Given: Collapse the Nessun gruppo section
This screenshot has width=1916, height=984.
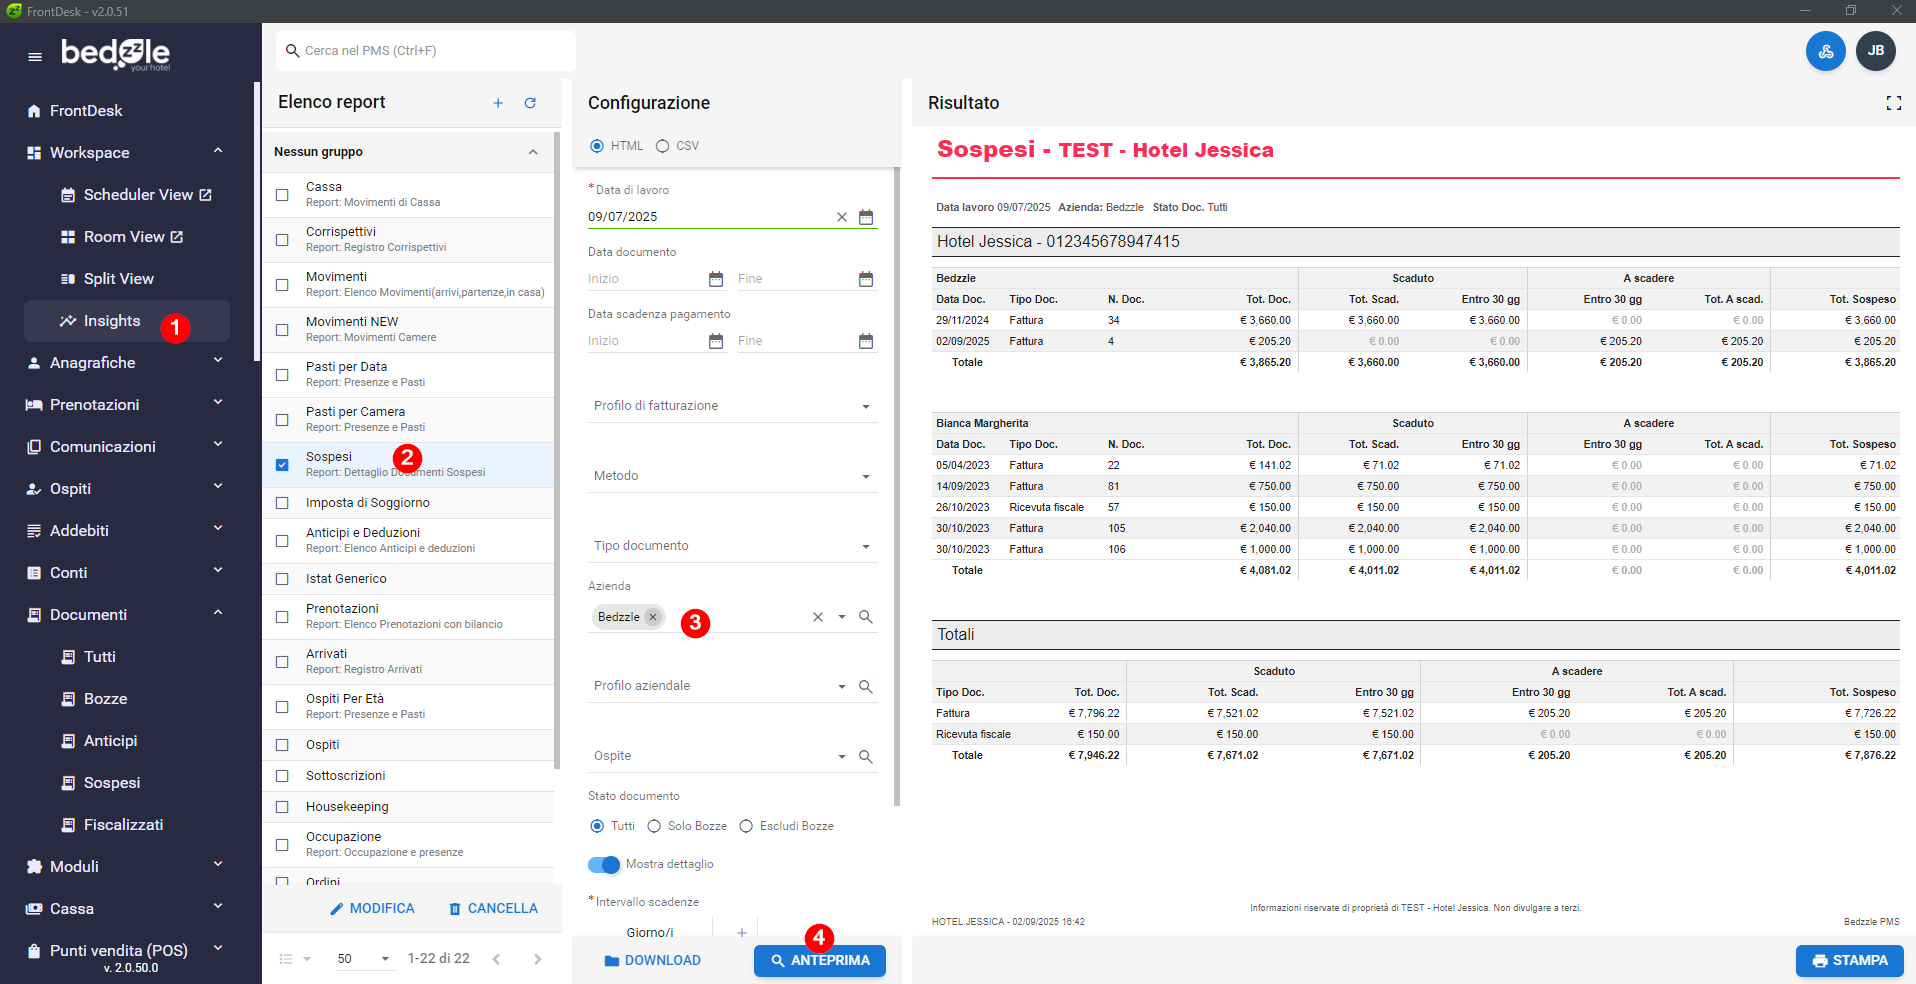Looking at the screenshot, I should (532, 152).
